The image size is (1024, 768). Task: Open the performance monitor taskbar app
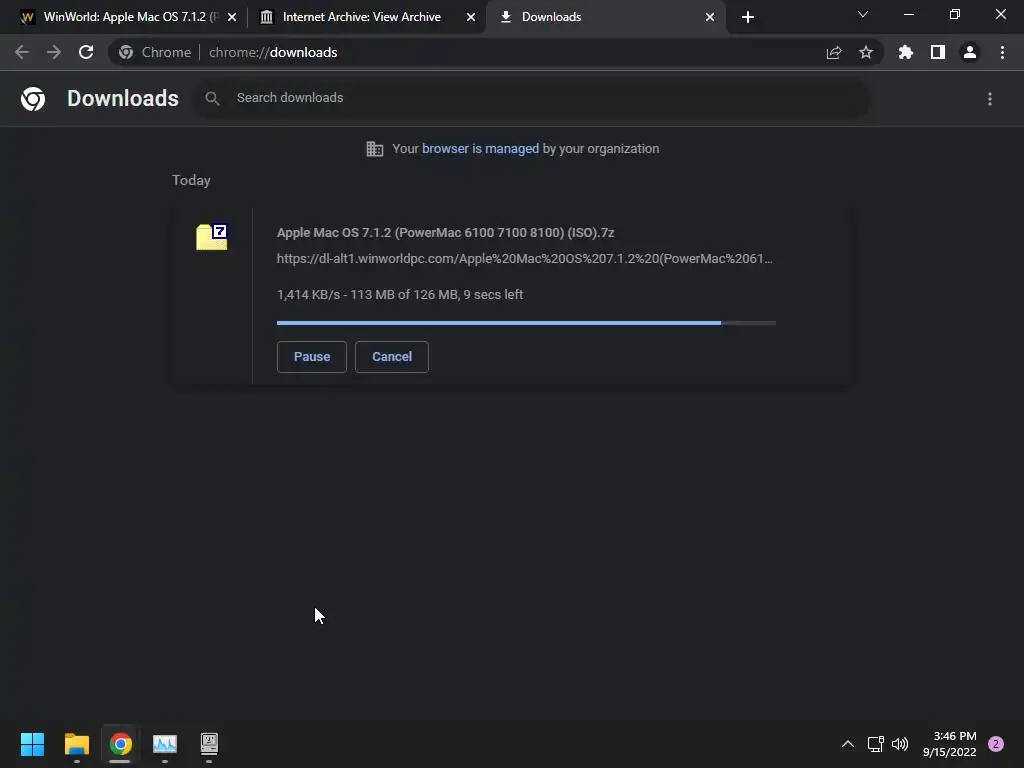pyautogui.click(x=165, y=744)
